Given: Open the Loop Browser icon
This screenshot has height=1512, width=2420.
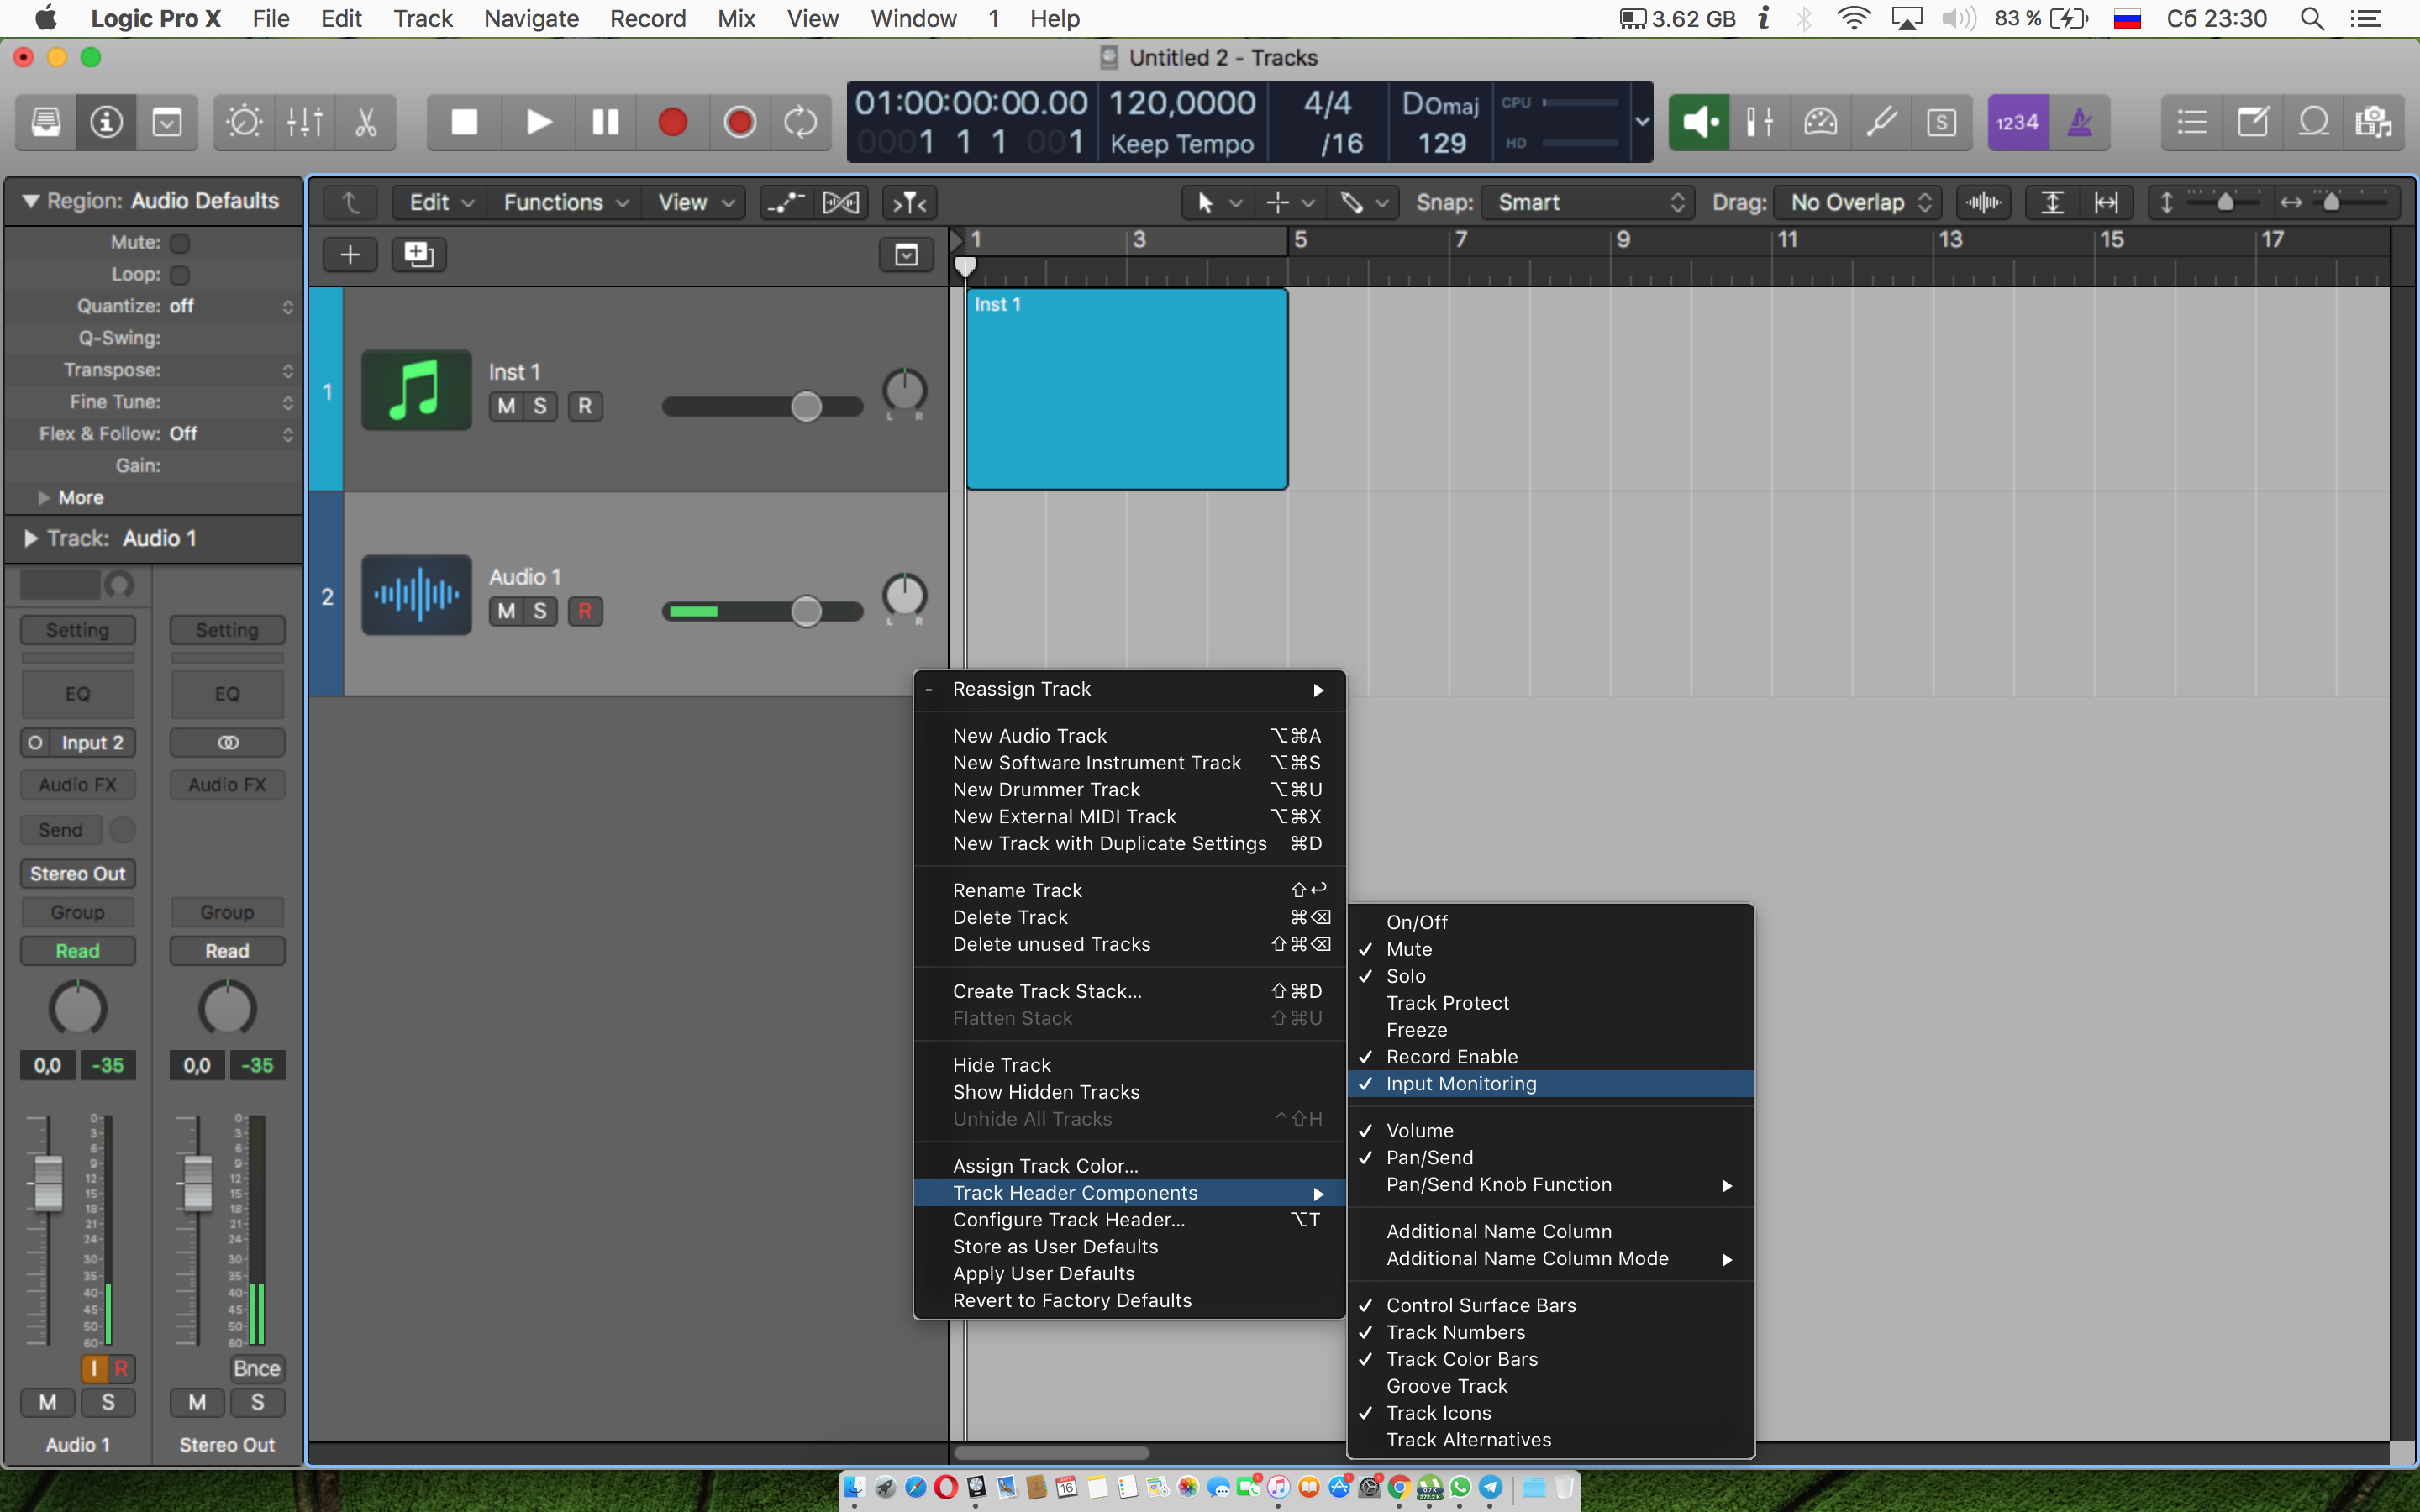Looking at the screenshot, I should [x=2314, y=122].
